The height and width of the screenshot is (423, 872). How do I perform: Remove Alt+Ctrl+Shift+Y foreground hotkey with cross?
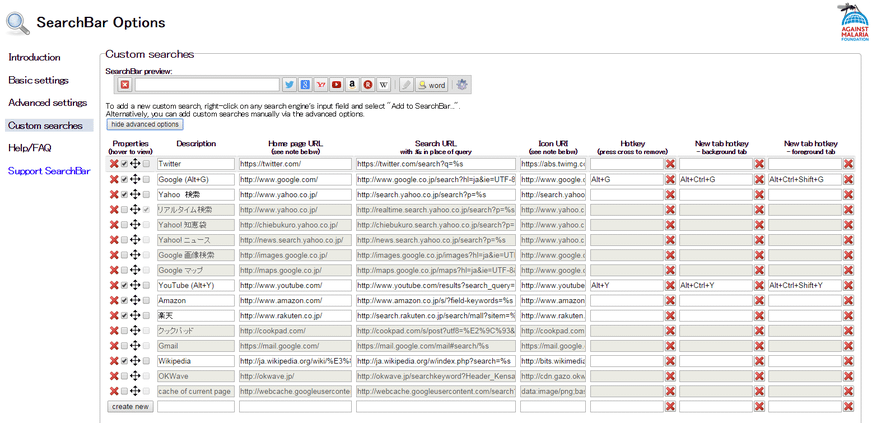tap(848, 285)
